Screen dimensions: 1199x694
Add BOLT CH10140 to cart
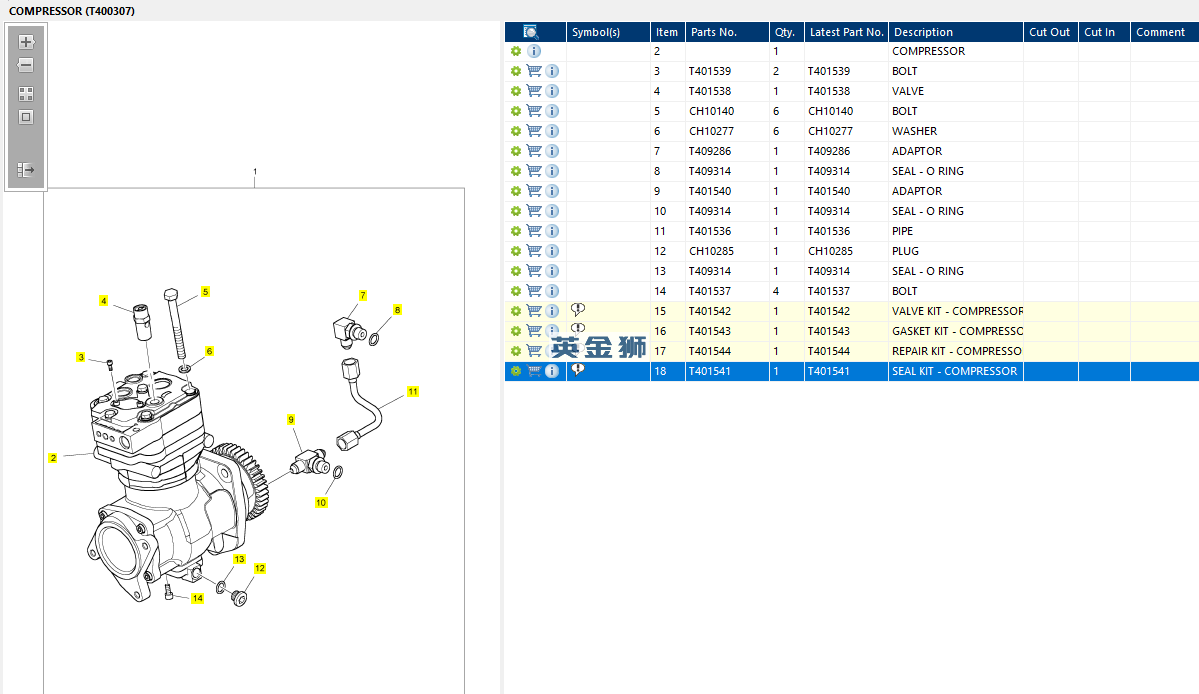[x=534, y=111]
